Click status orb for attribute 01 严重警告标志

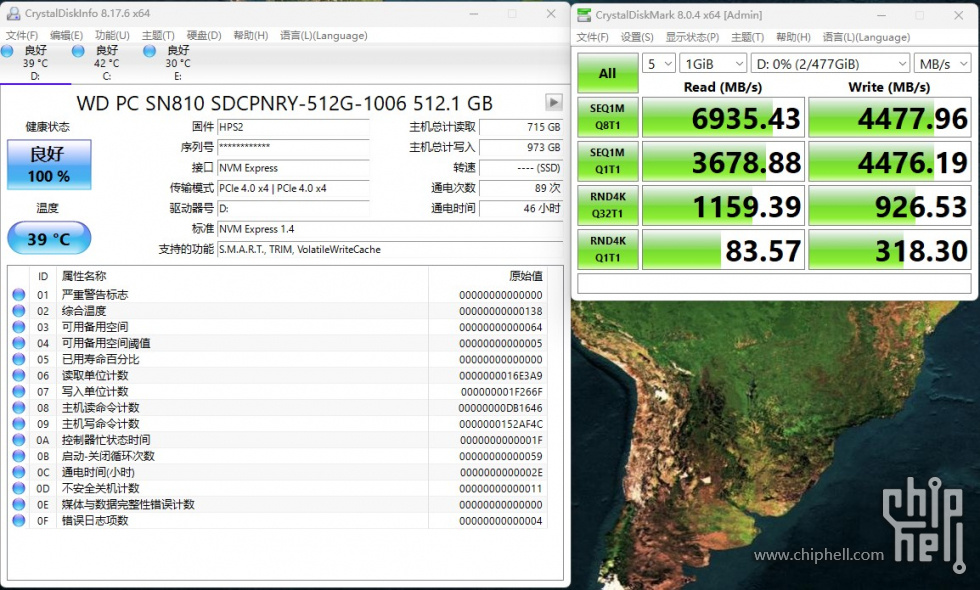pyautogui.click(x=18, y=295)
